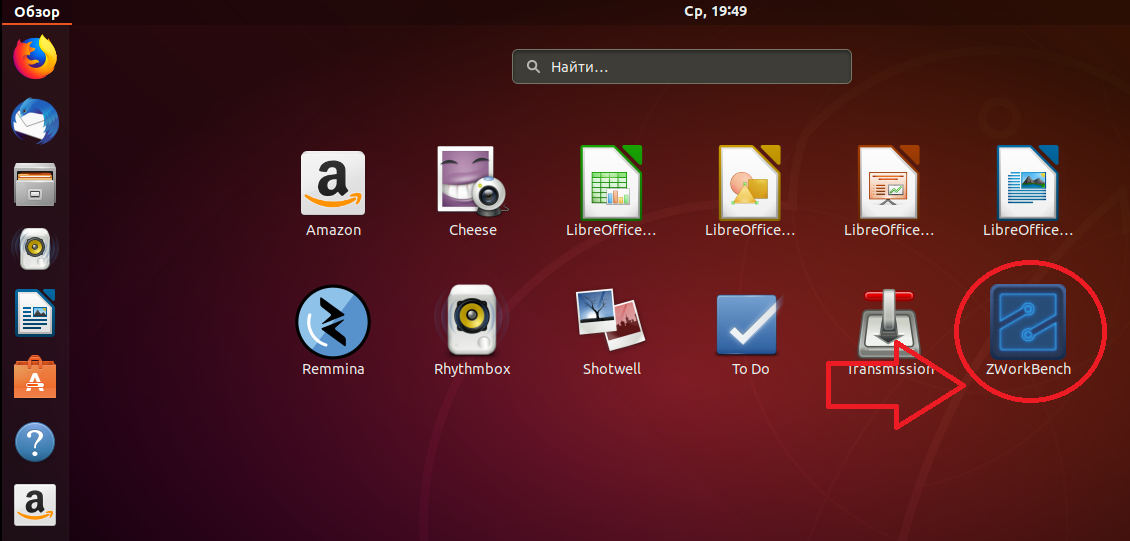Viewport: 1130px width, 541px height.
Task: Click the Найти search field
Action: (682, 67)
